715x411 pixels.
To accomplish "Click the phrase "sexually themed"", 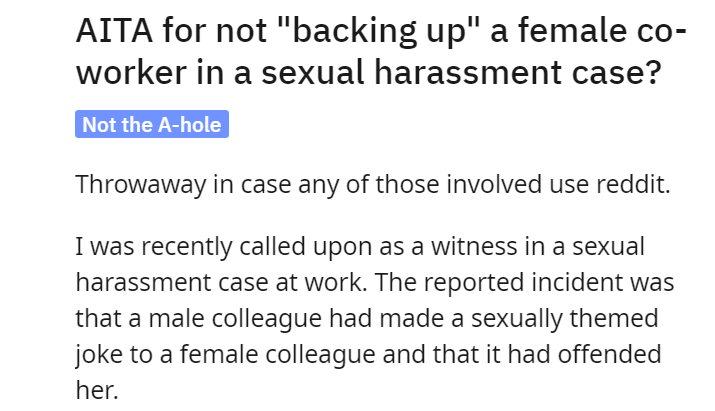I will [x=565, y=318].
